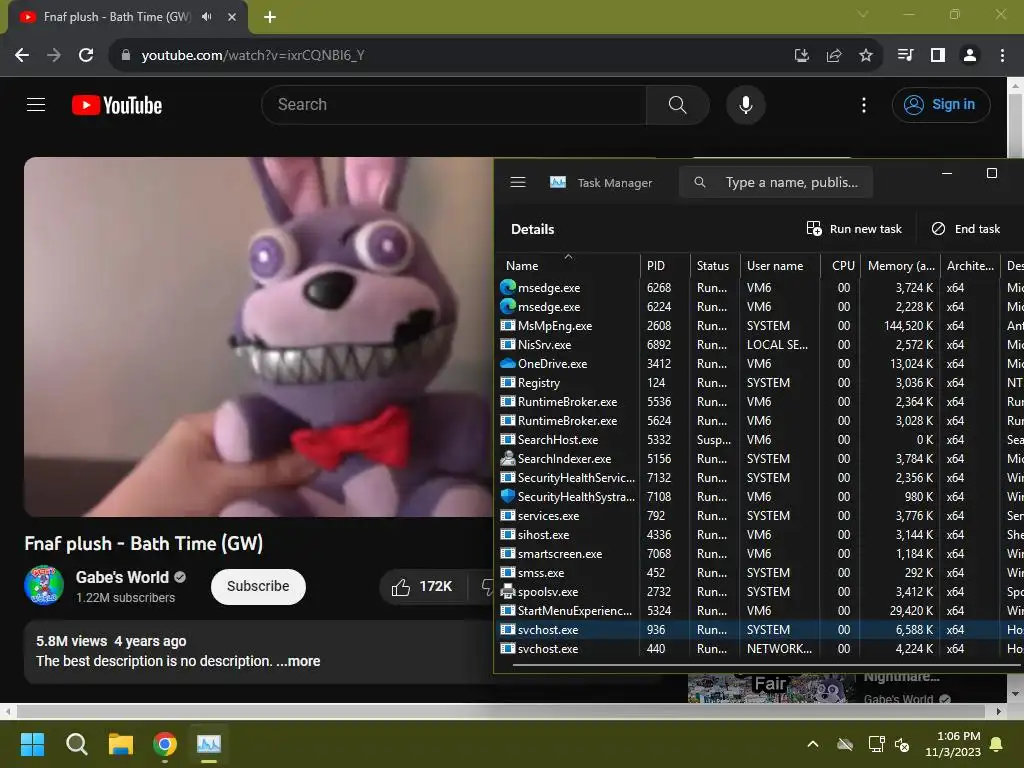The width and height of the screenshot is (1024, 768).
Task: Open Windows Start menu
Action: coord(32,744)
